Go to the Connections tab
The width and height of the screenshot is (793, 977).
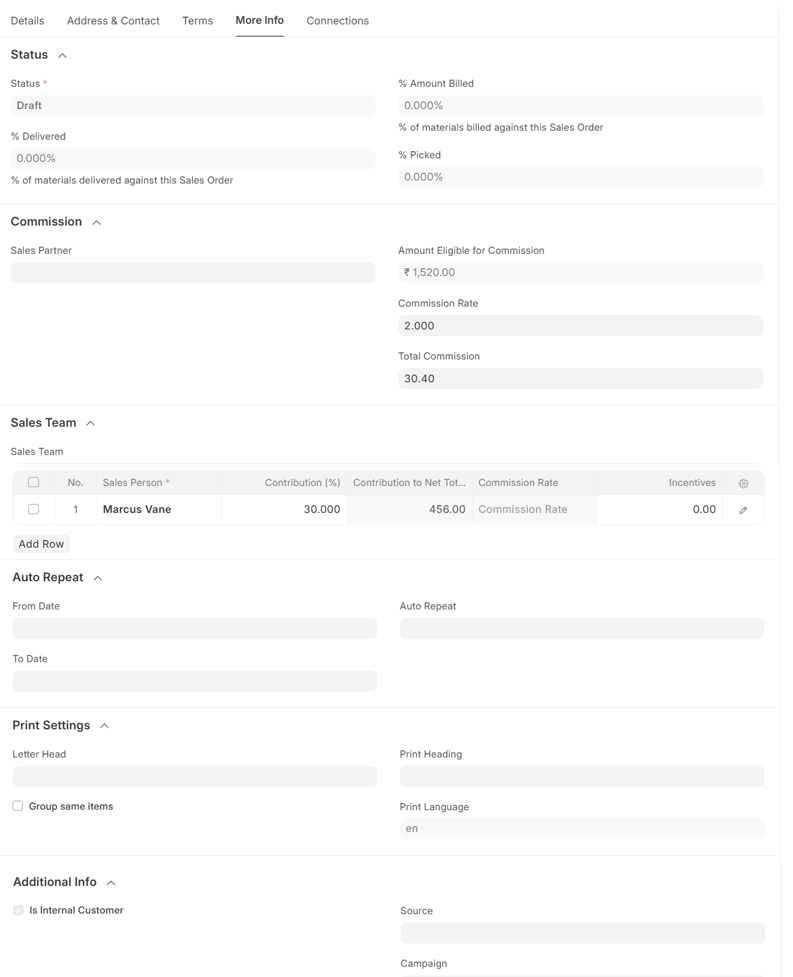[x=337, y=20]
